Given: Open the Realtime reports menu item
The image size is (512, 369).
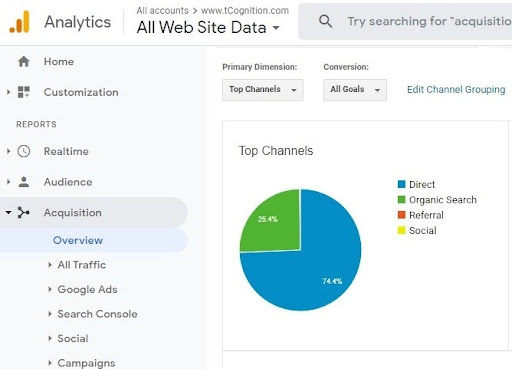Looking at the screenshot, I should click(66, 151).
